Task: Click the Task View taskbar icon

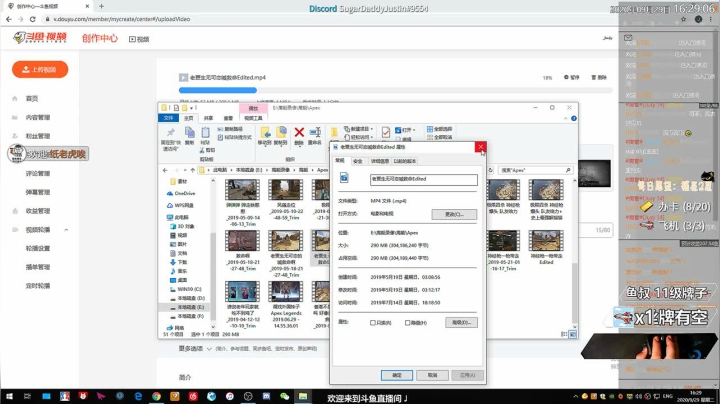Action: pyautogui.click(x=27, y=396)
